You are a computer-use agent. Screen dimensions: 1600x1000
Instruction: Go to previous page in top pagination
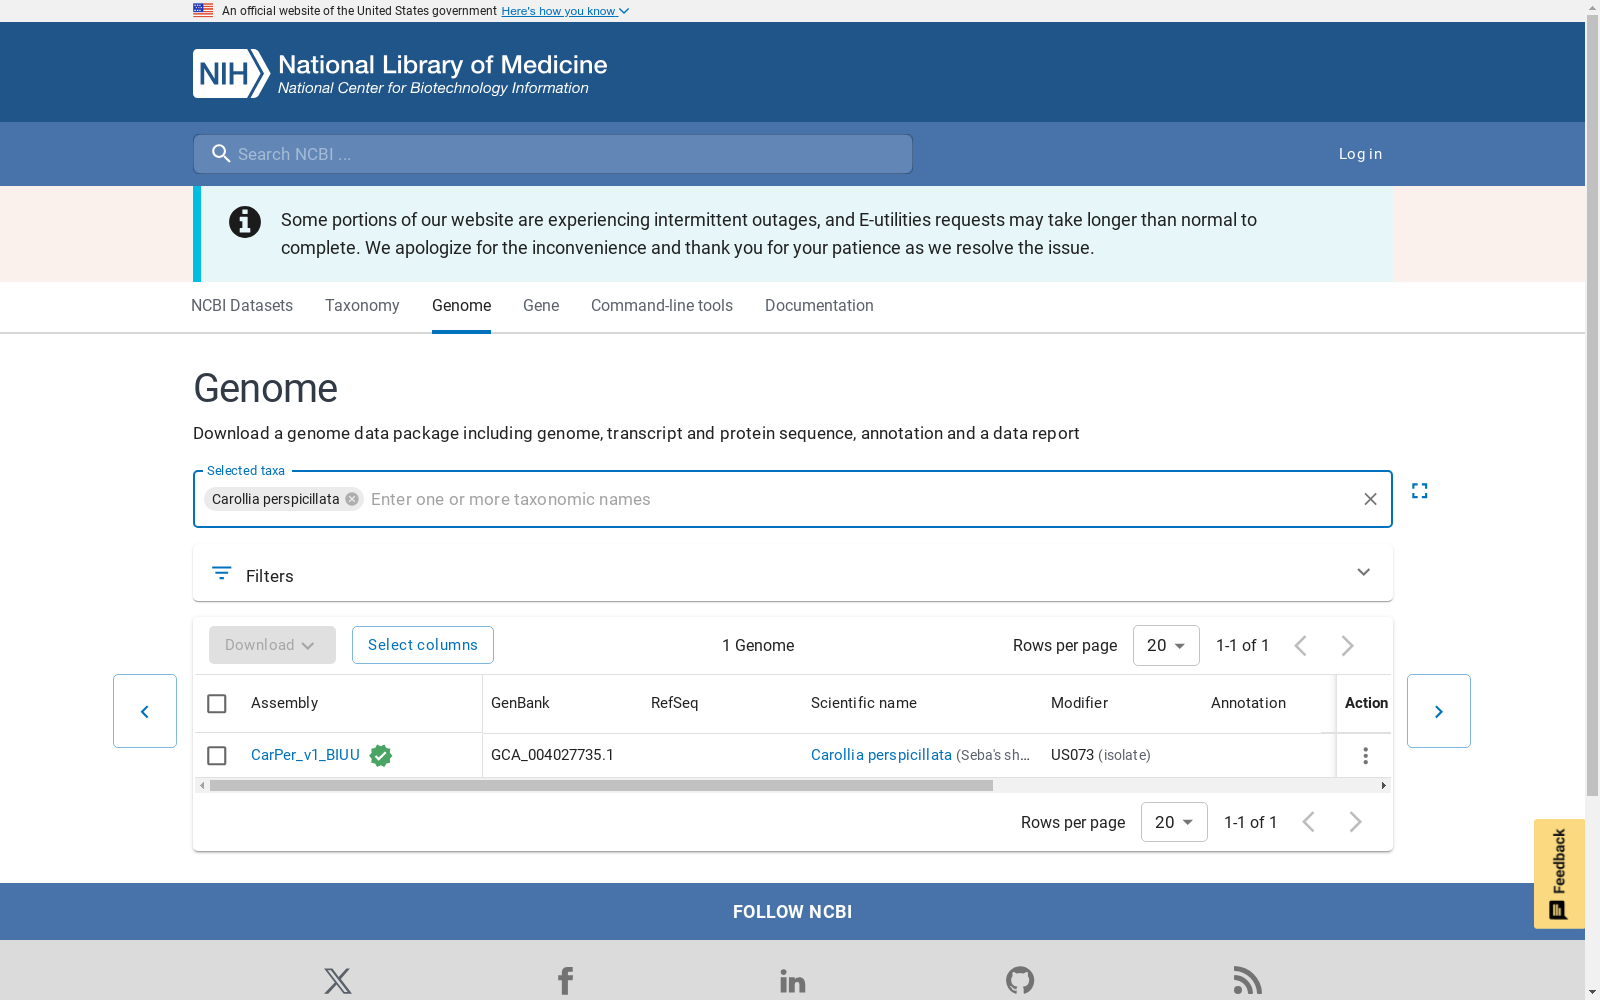point(1300,646)
